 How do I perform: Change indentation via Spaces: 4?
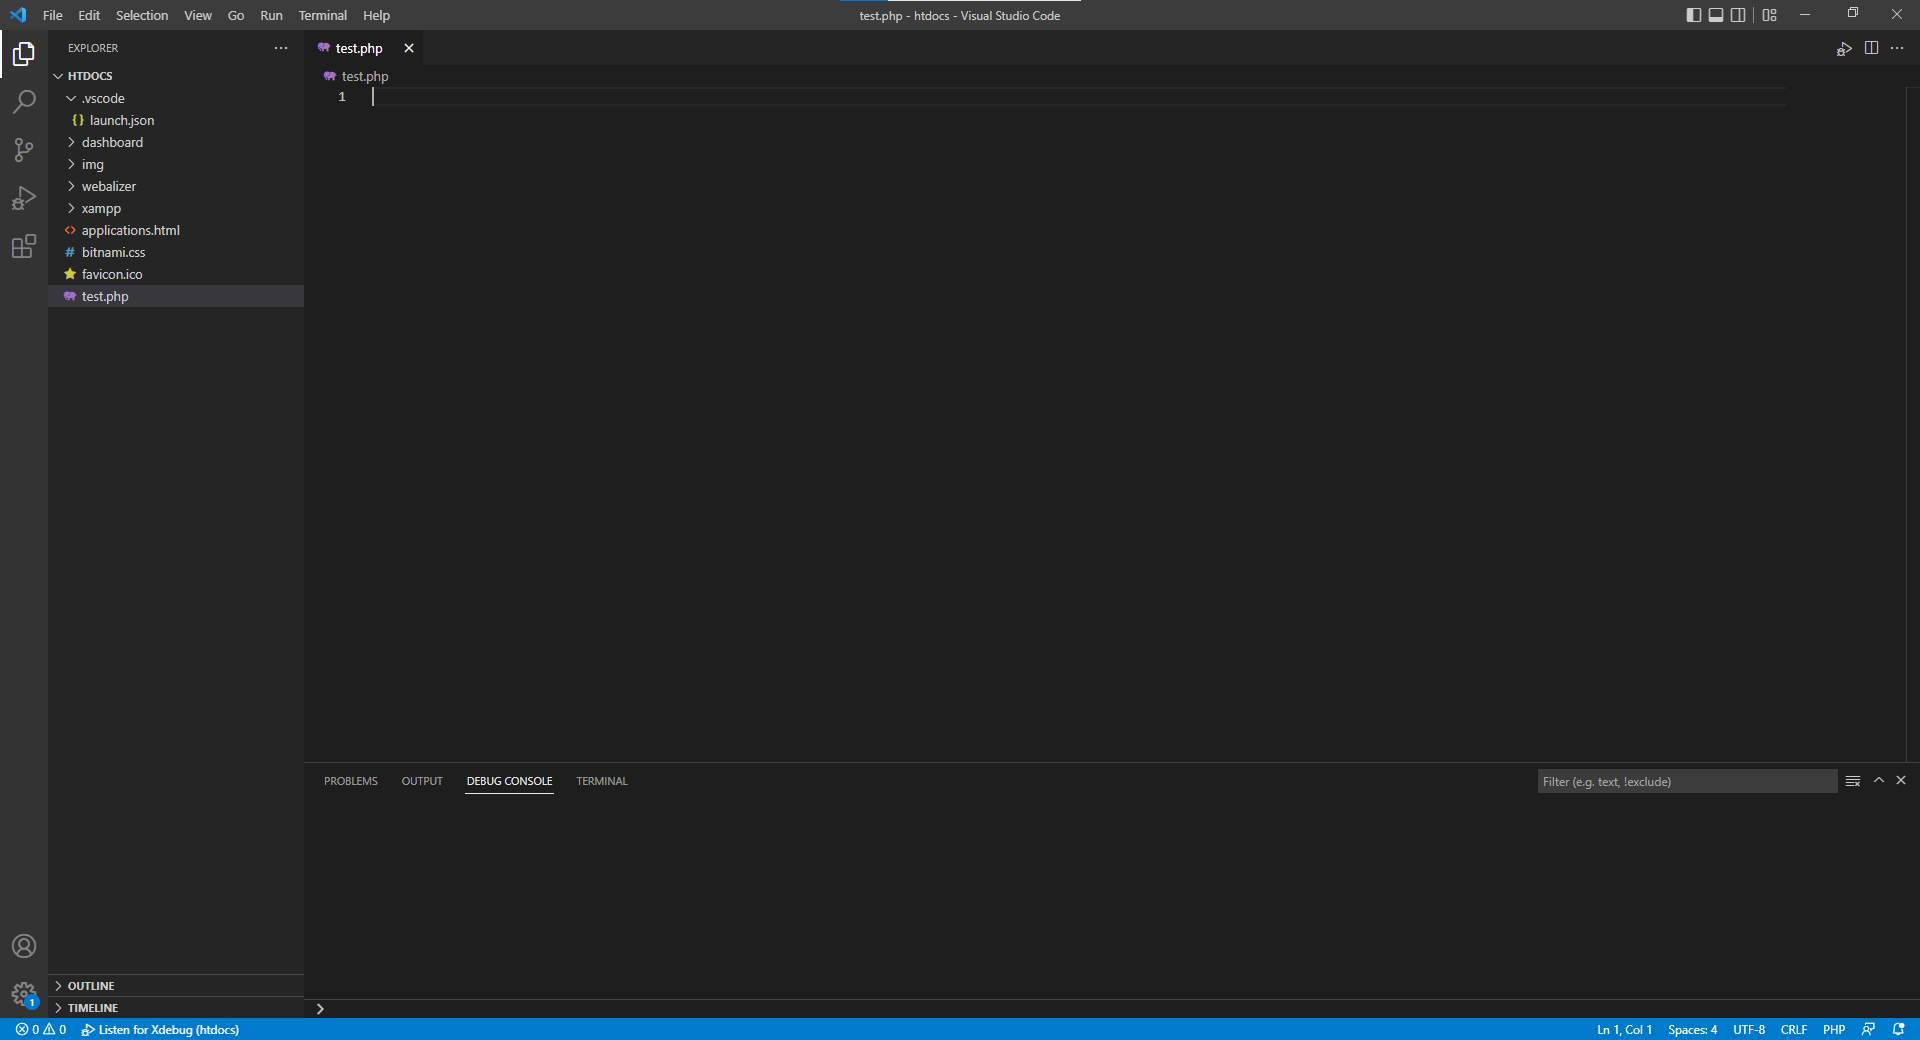click(1692, 1029)
